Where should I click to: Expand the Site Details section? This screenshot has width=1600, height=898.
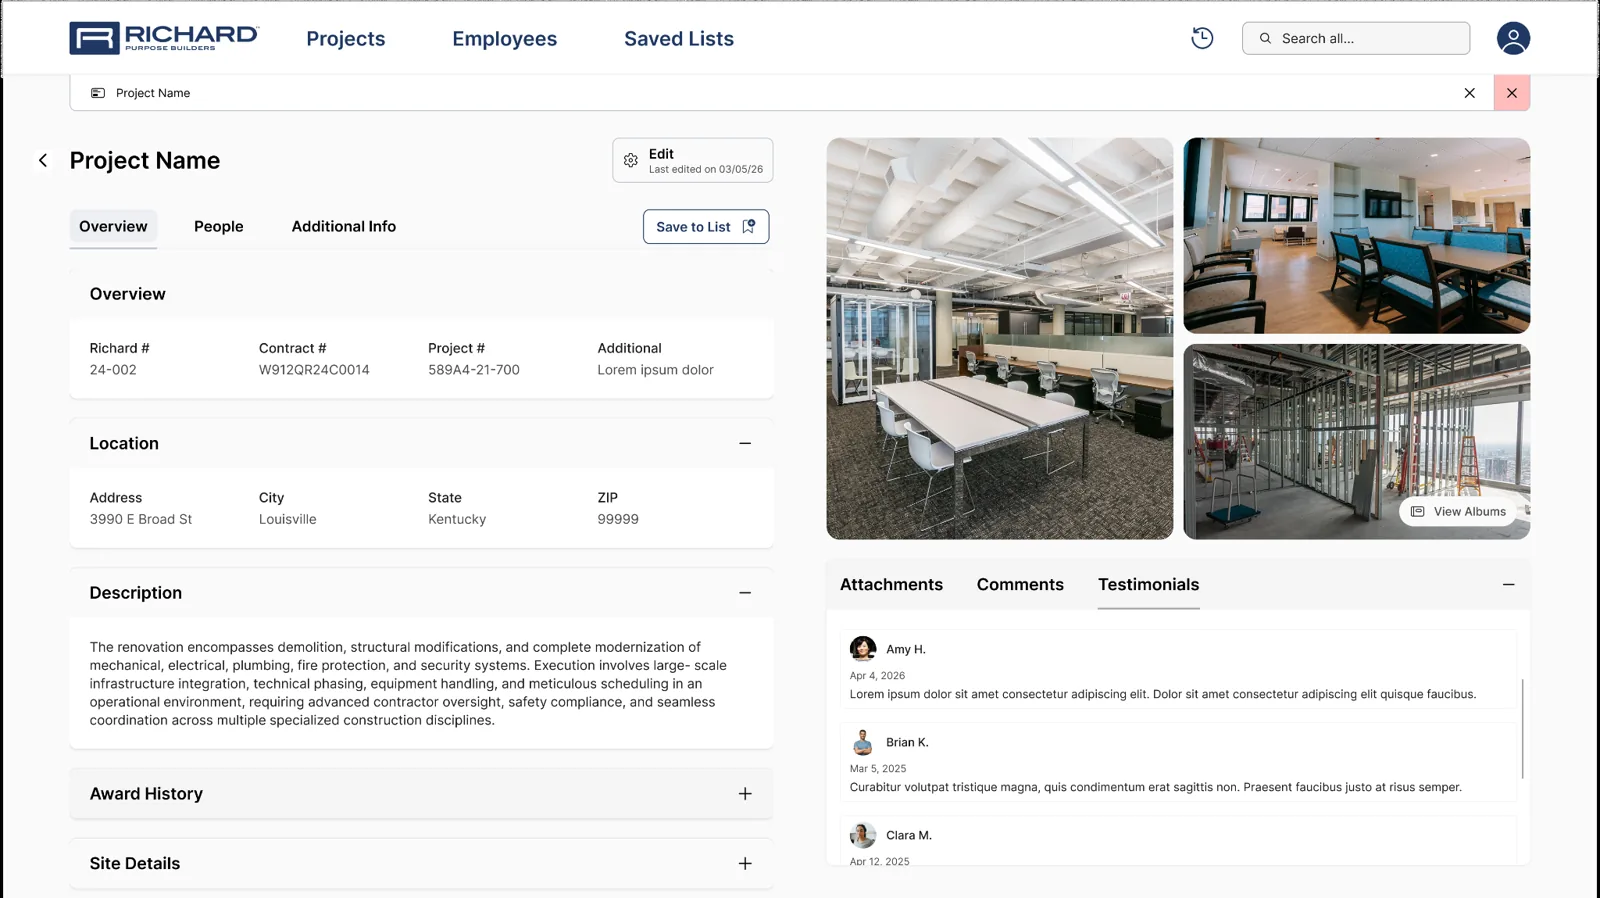point(745,864)
